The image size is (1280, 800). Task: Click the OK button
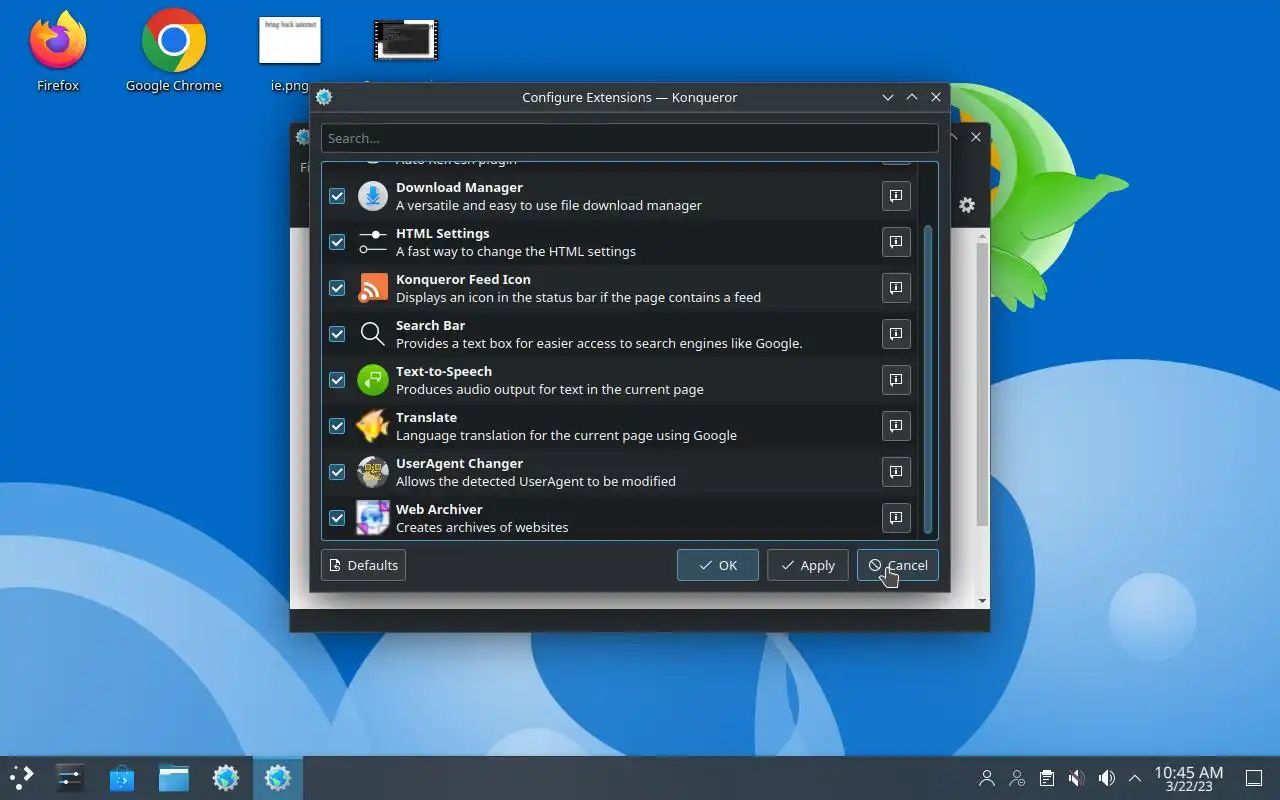click(718, 565)
